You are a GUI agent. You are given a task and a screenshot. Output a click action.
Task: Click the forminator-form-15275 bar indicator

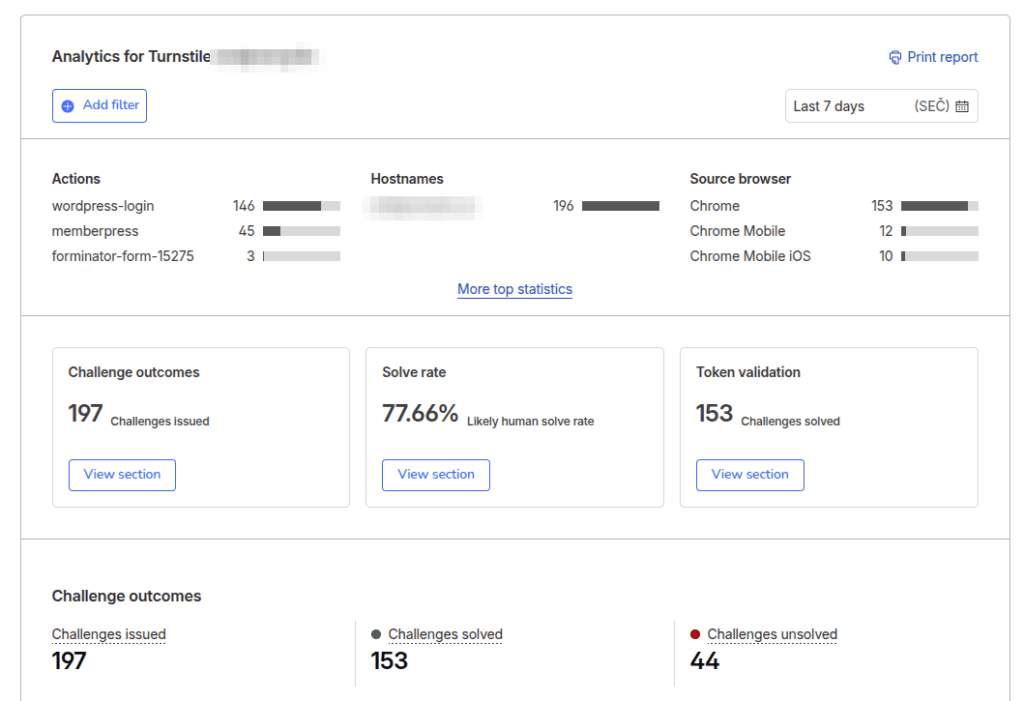(301, 256)
